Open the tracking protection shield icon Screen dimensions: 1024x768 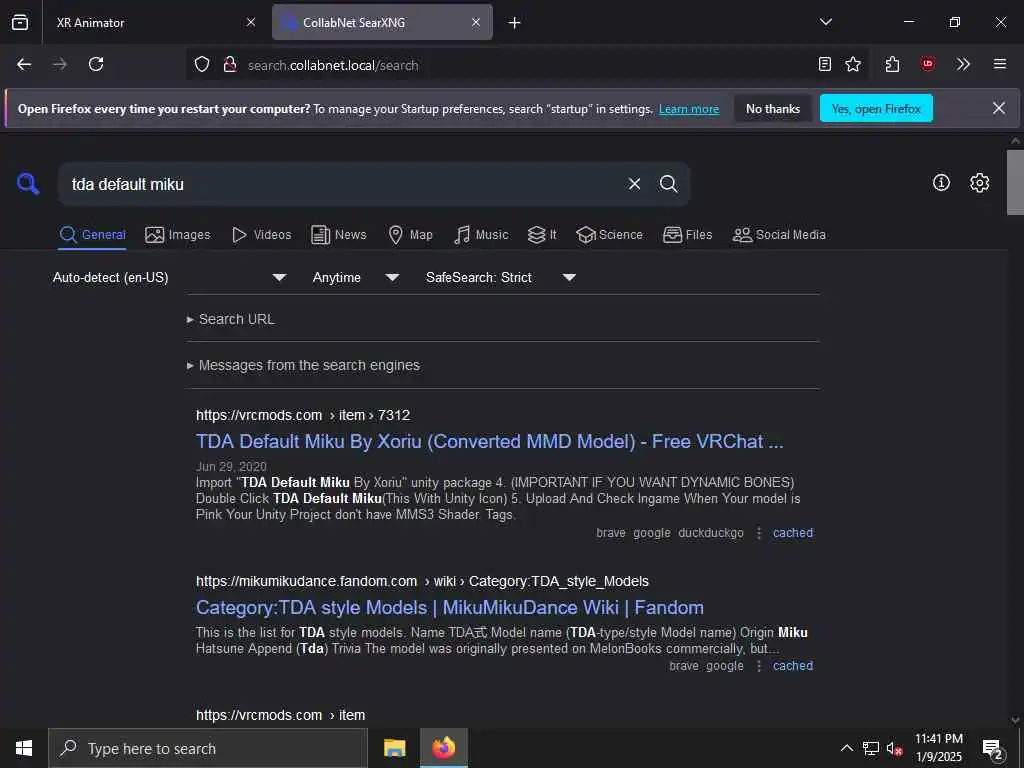tap(202, 65)
